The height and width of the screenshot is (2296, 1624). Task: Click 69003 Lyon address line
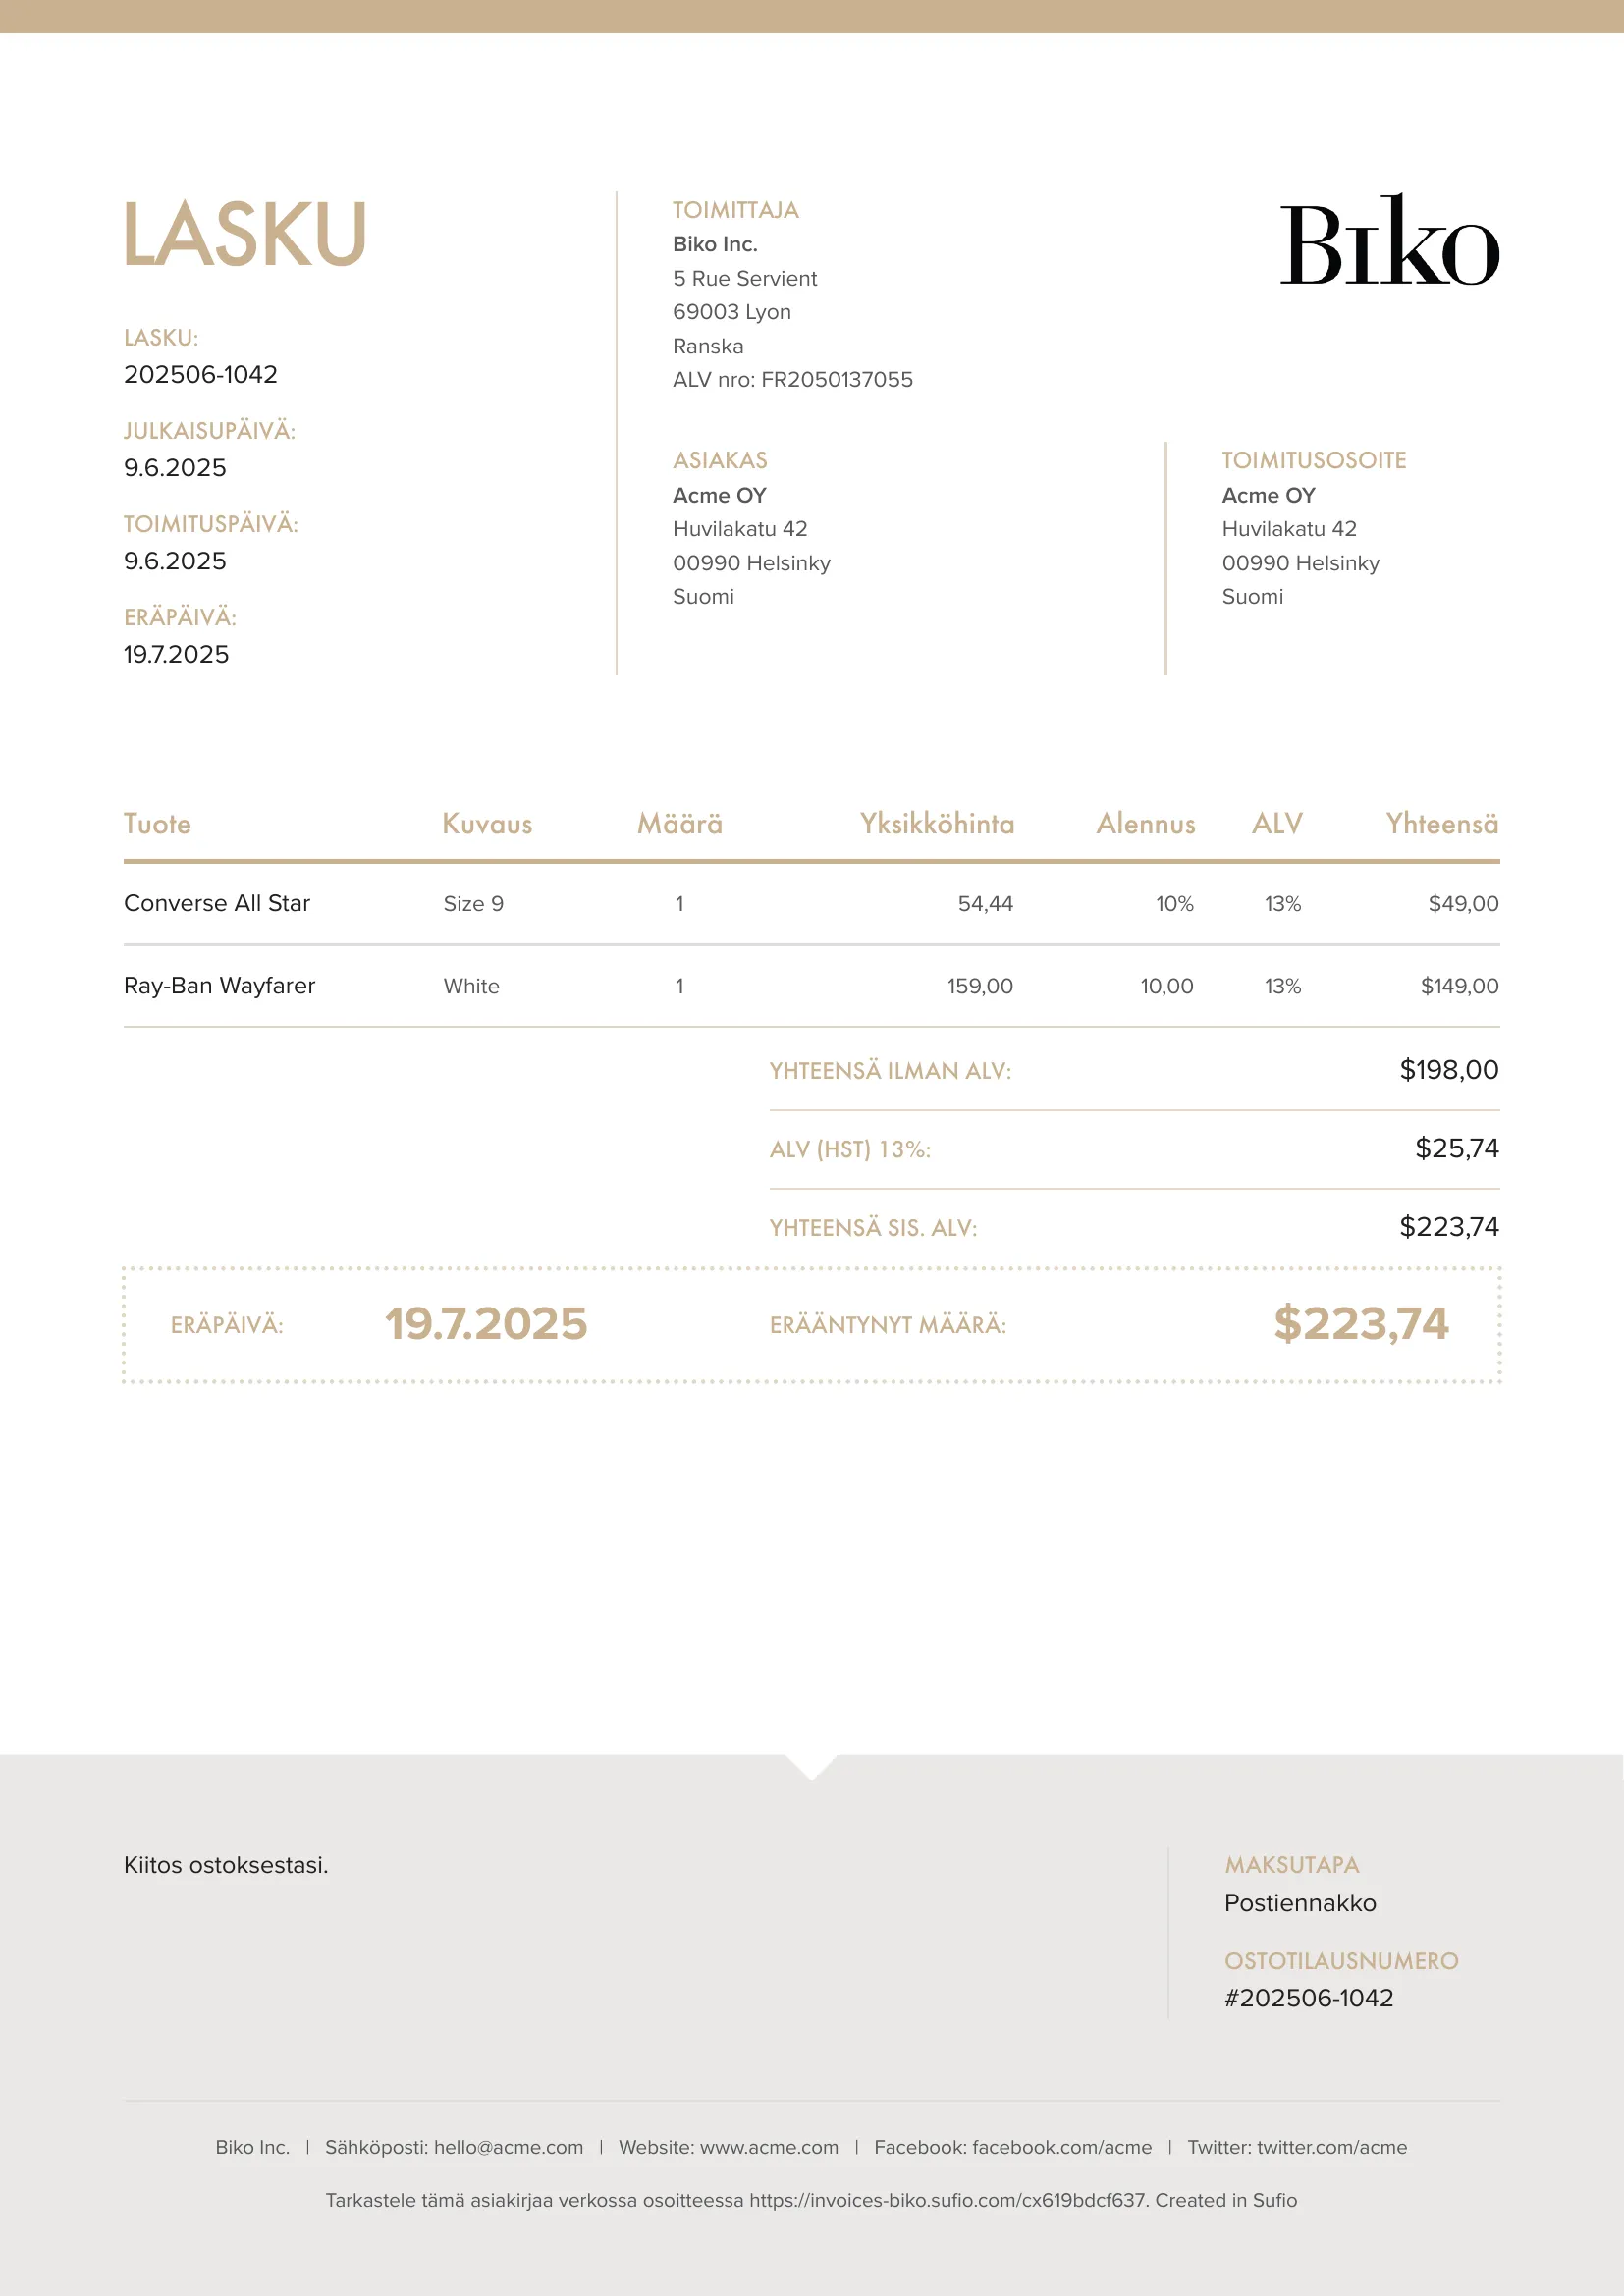point(731,312)
